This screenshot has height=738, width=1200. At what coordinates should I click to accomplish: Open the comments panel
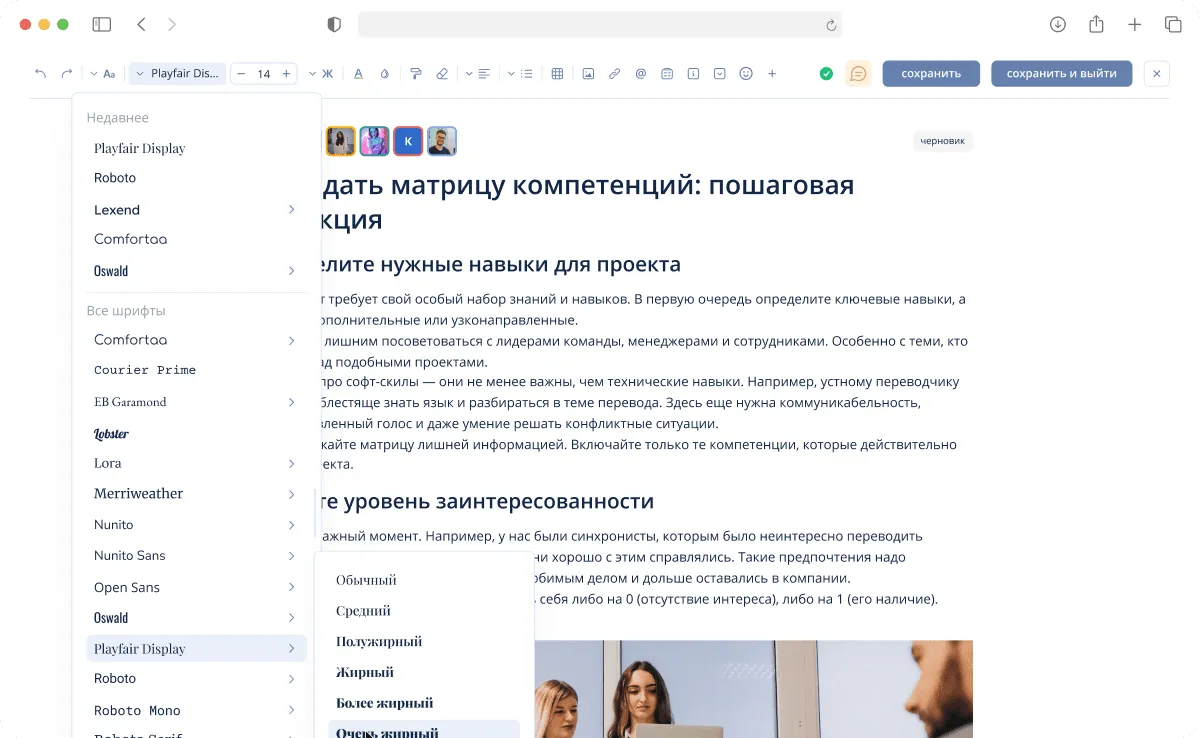tap(858, 73)
